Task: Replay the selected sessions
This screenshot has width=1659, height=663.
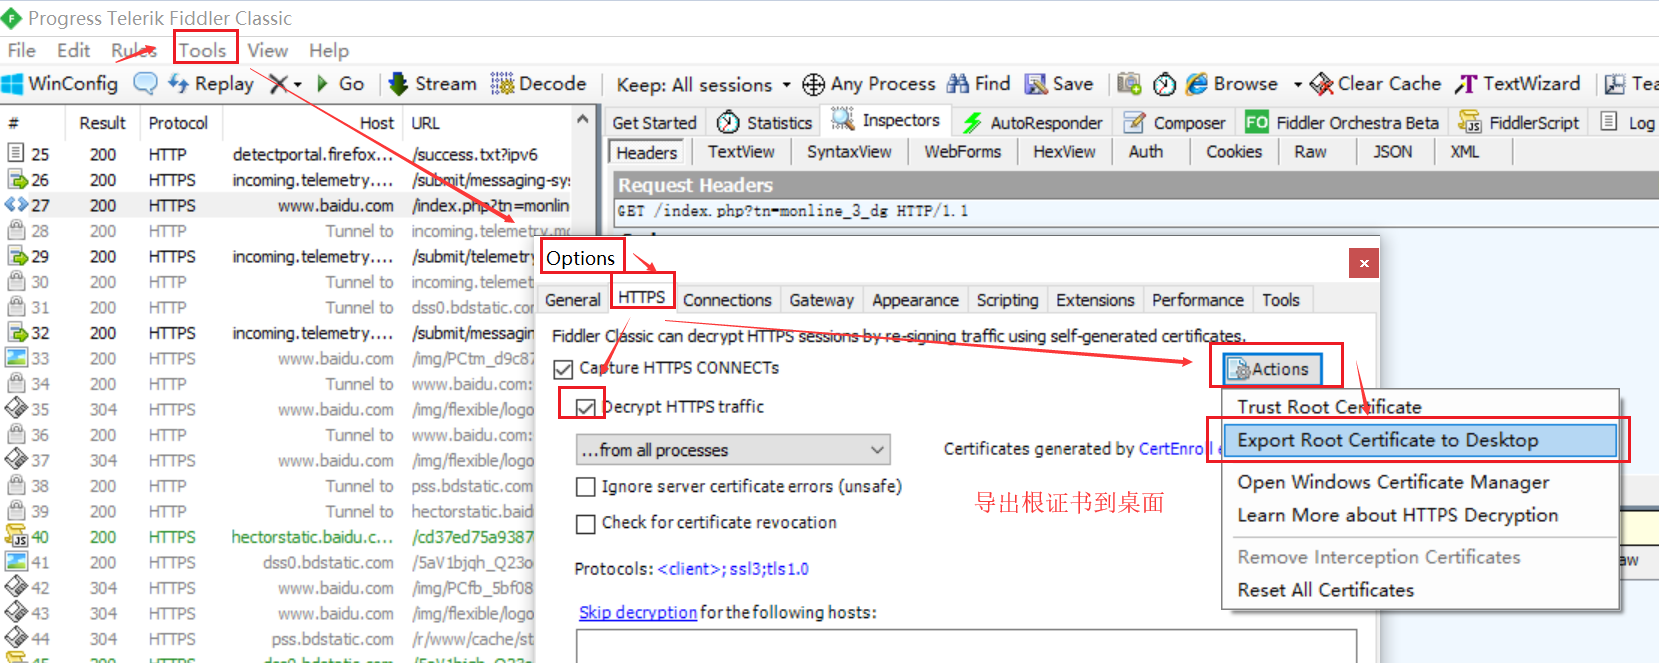Action: tap(211, 84)
